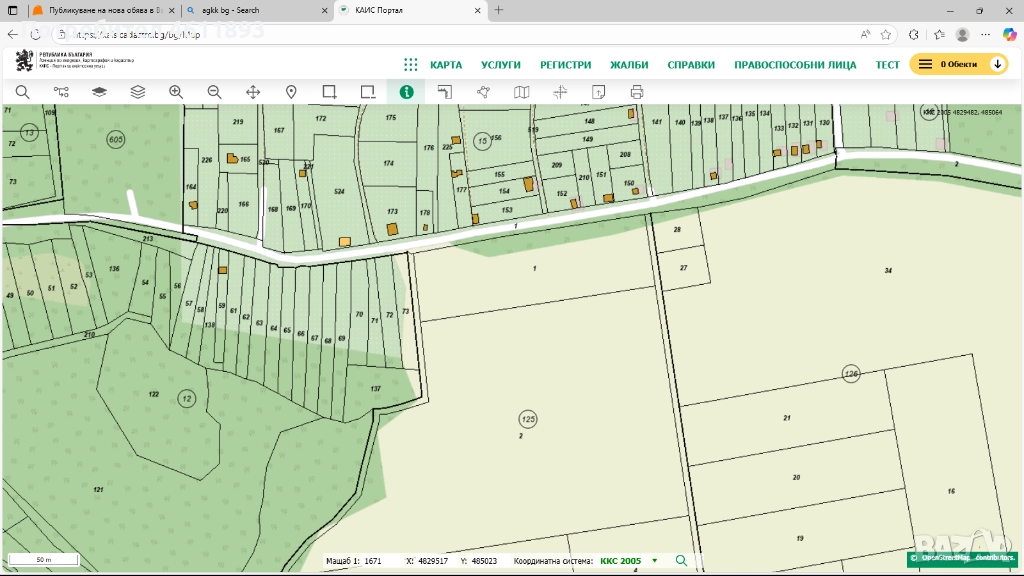Viewport: 1024px width, 576px height.
Task: Click the printer icon in toolbar
Action: tap(637, 92)
